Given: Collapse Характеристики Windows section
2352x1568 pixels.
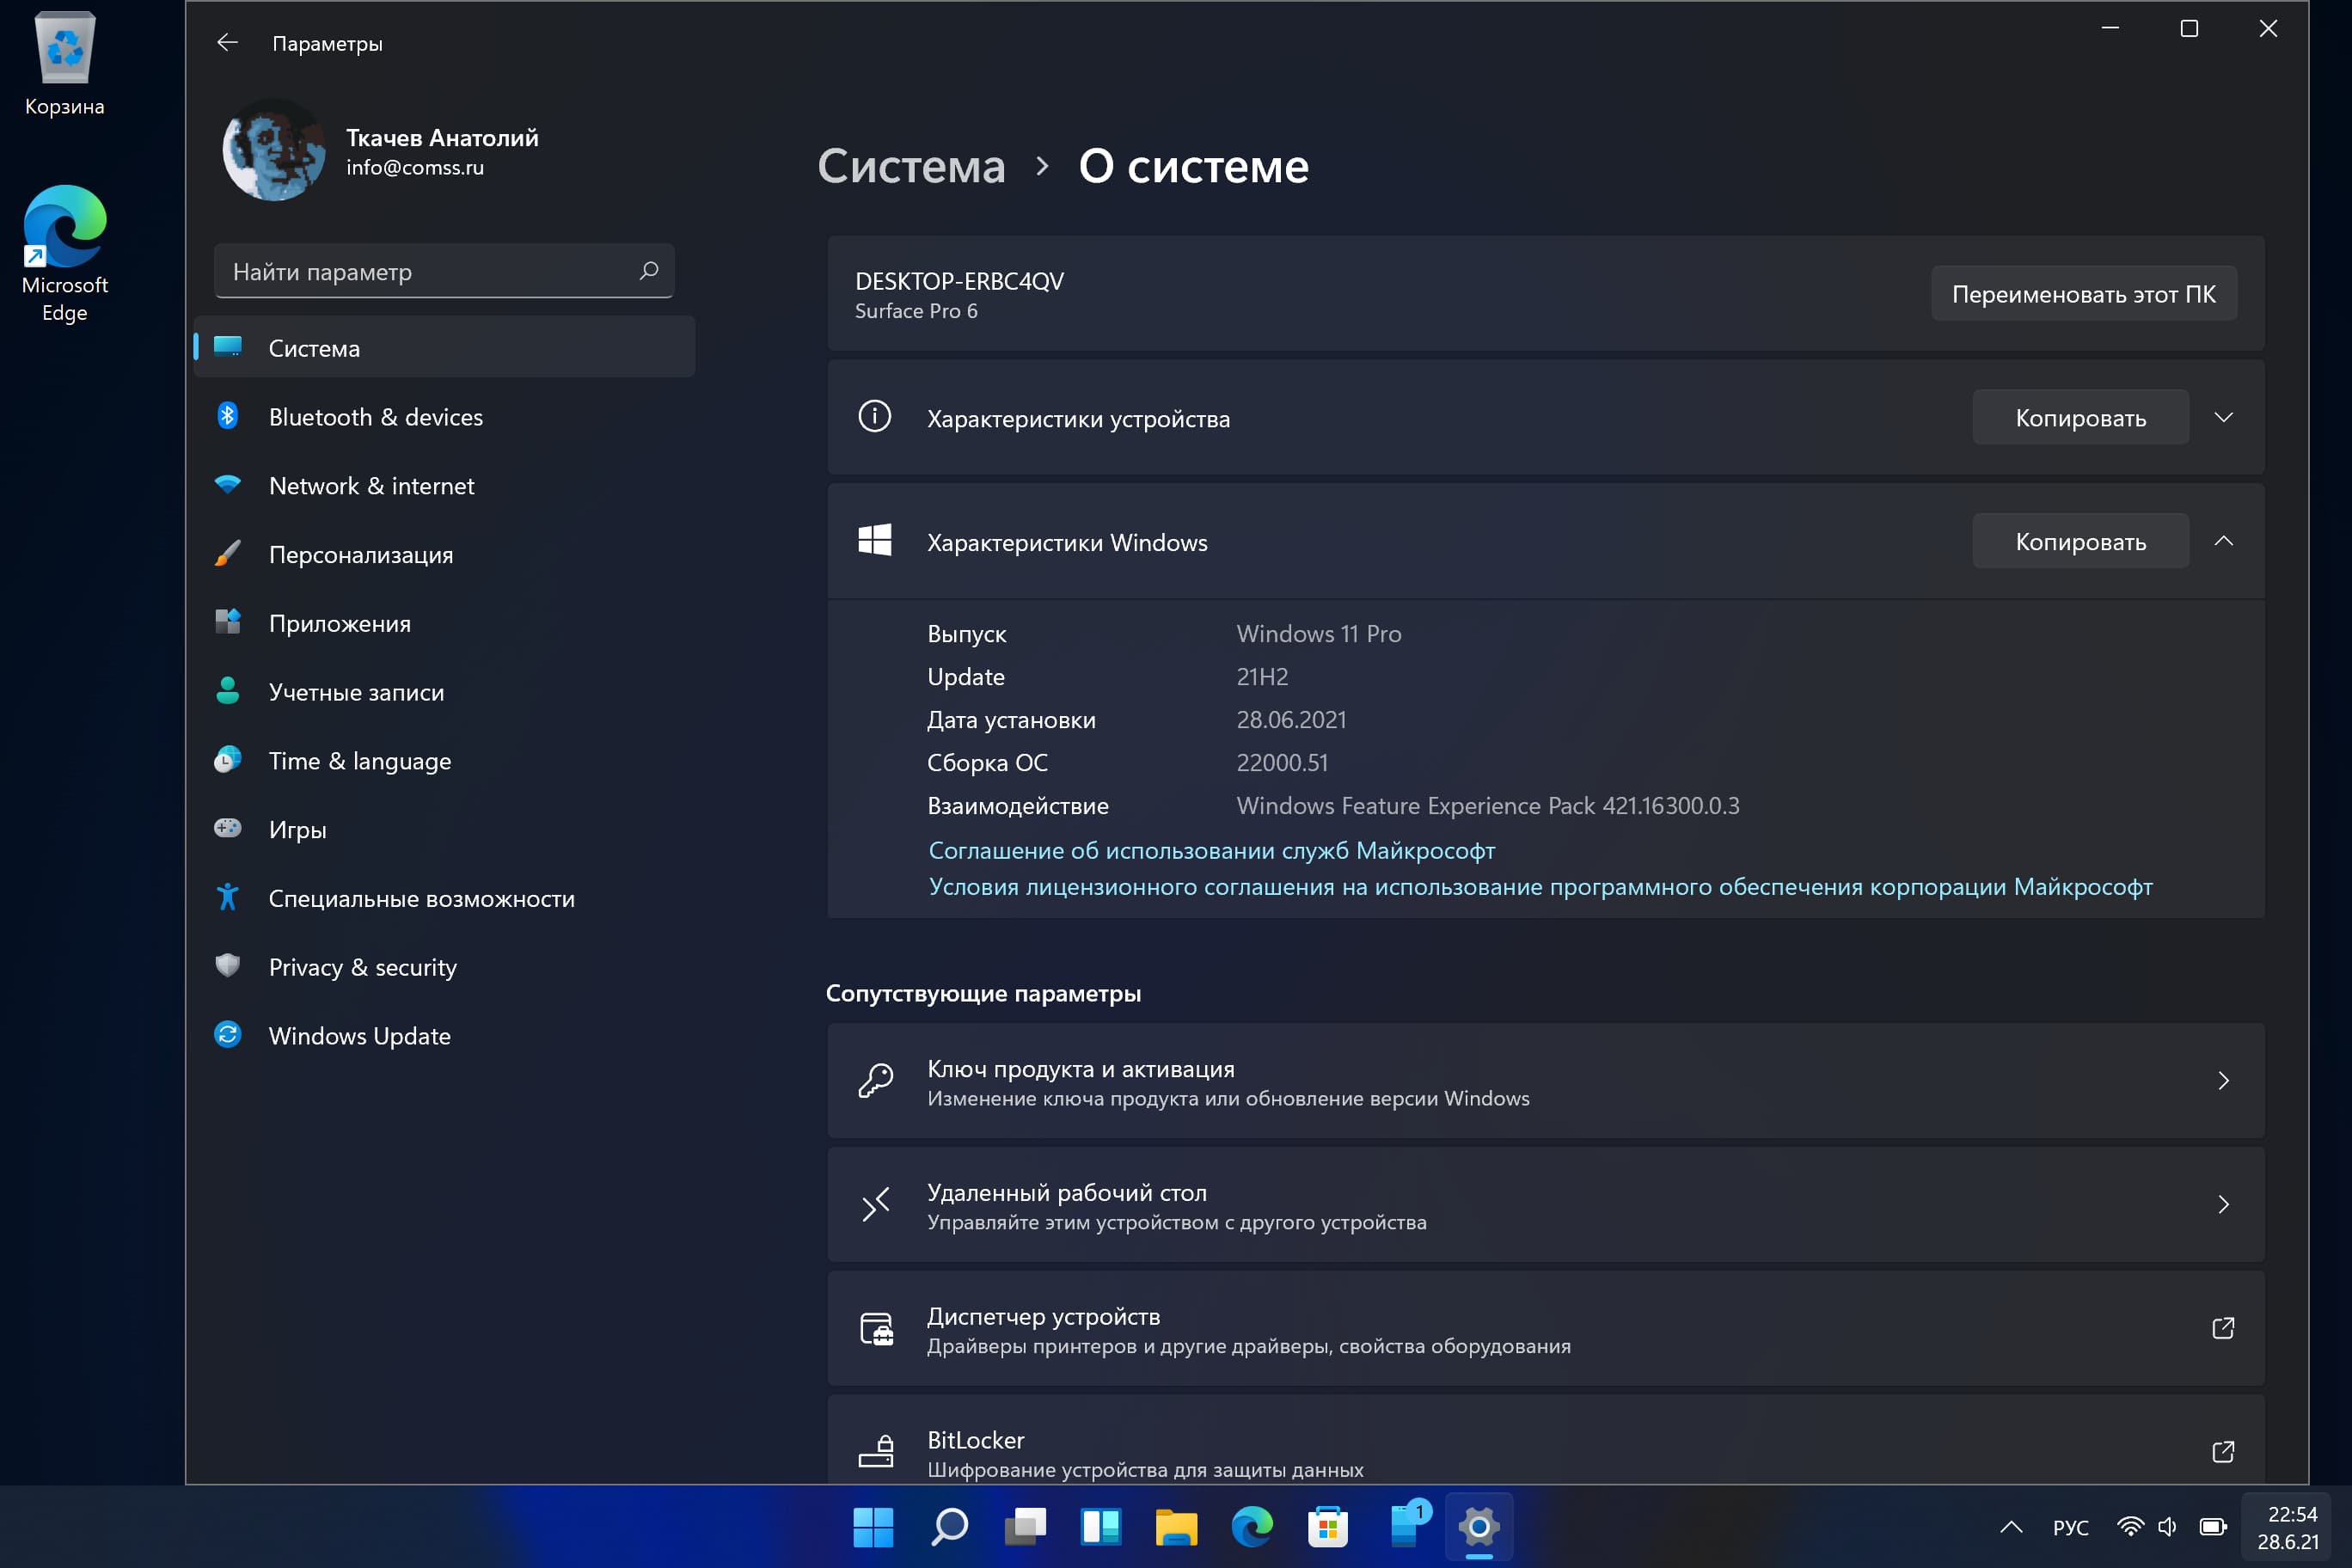Looking at the screenshot, I should (2222, 541).
